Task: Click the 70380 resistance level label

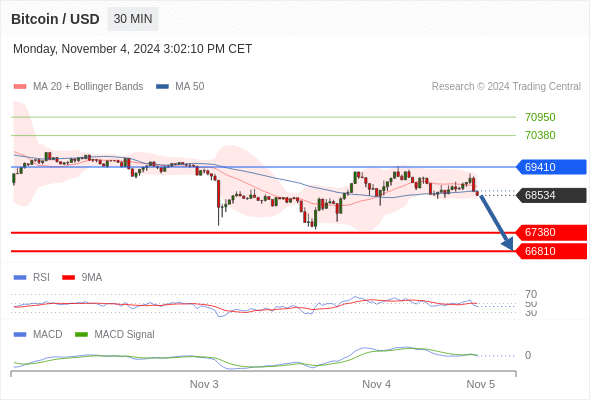Action: pyautogui.click(x=540, y=135)
